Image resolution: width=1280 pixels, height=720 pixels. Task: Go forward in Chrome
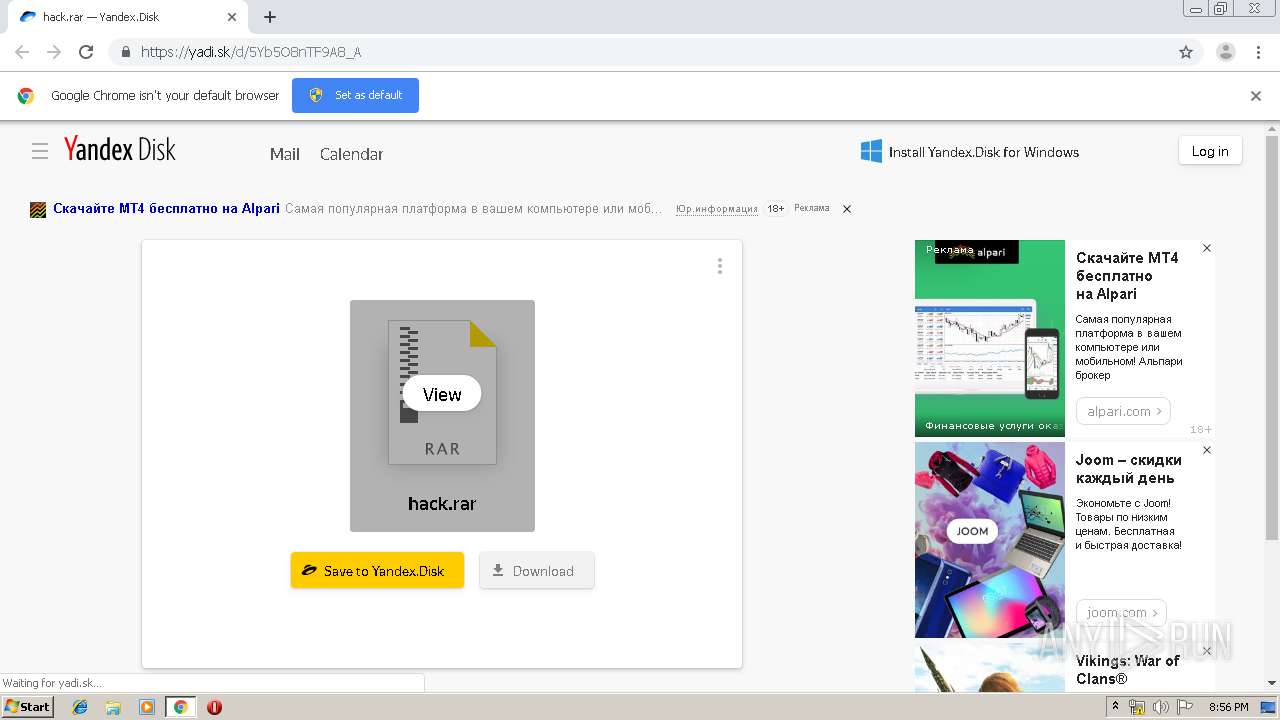(54, 52)
